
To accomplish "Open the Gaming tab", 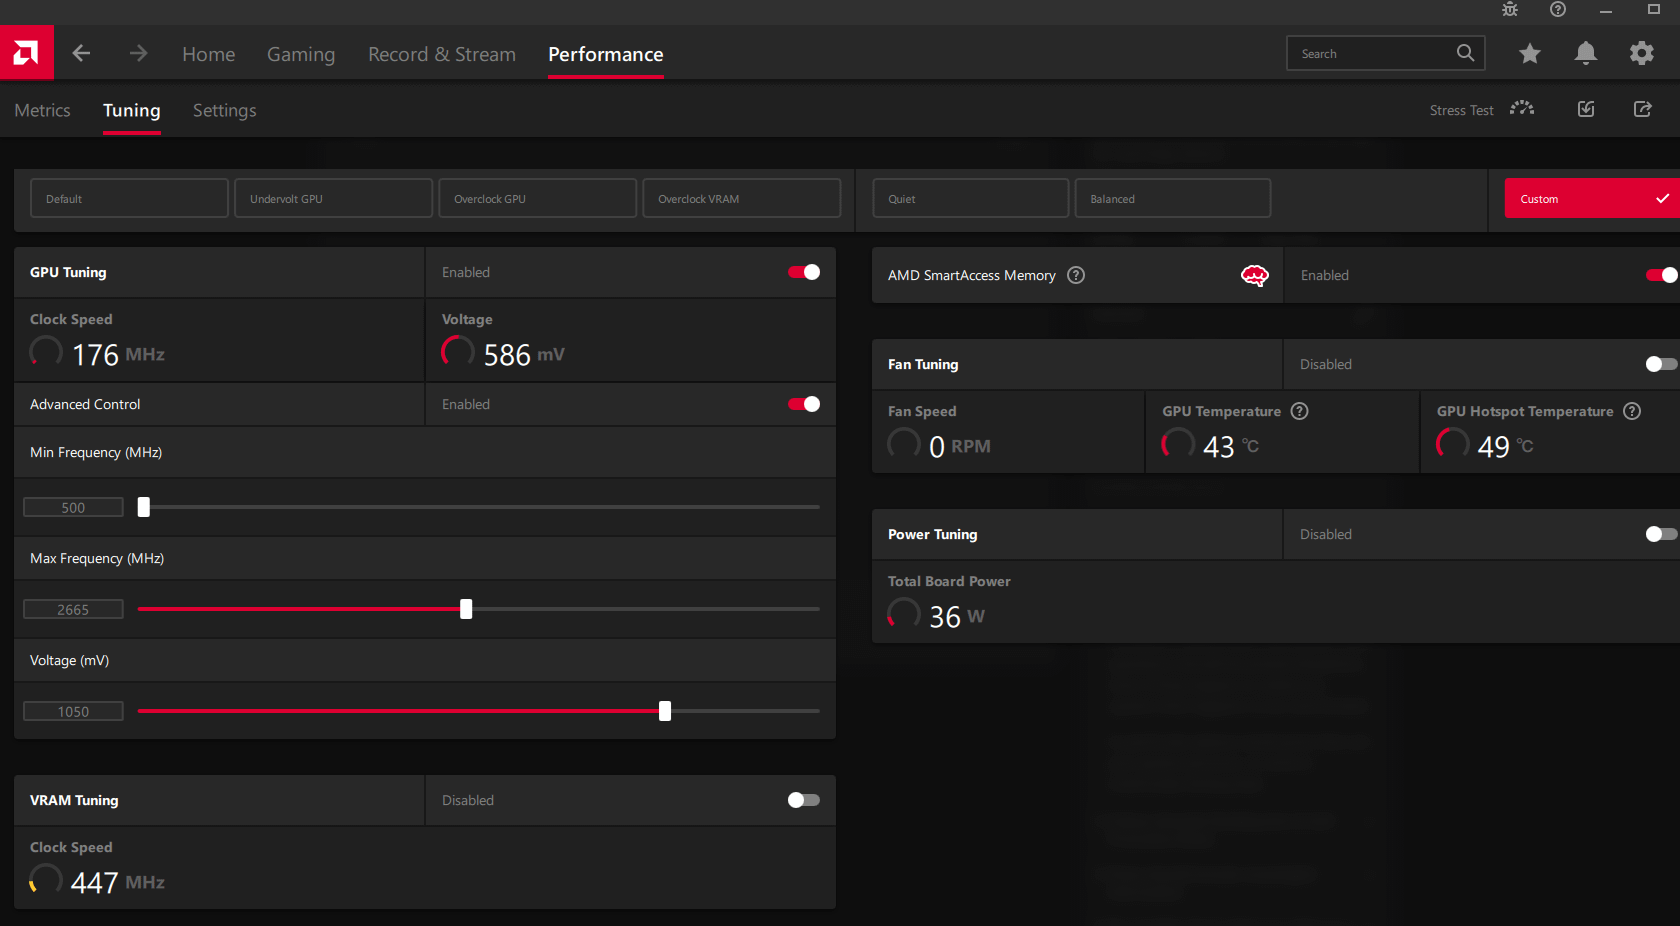I will [301, 54].
